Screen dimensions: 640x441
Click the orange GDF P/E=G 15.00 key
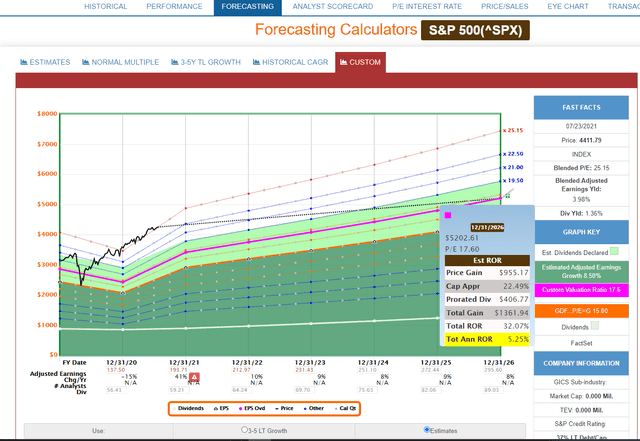click(581, 311)
